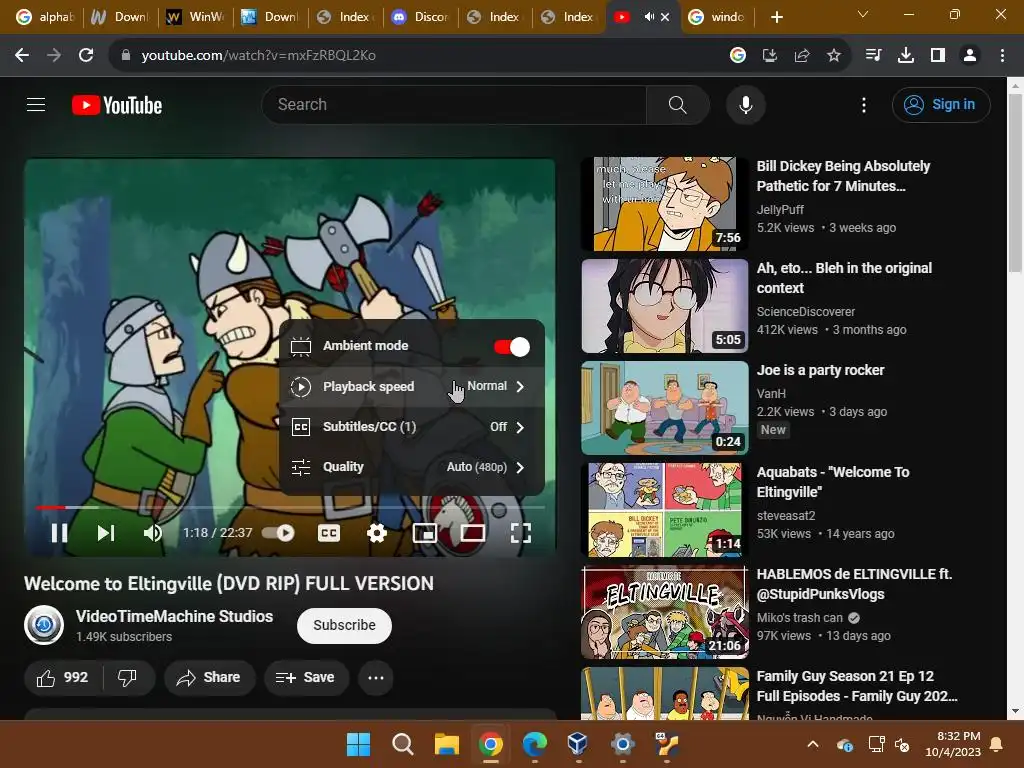This screenshot has height=768, width=1024.
Task: Mute the video volume speaker icon
Action: [x=153, y=533]
